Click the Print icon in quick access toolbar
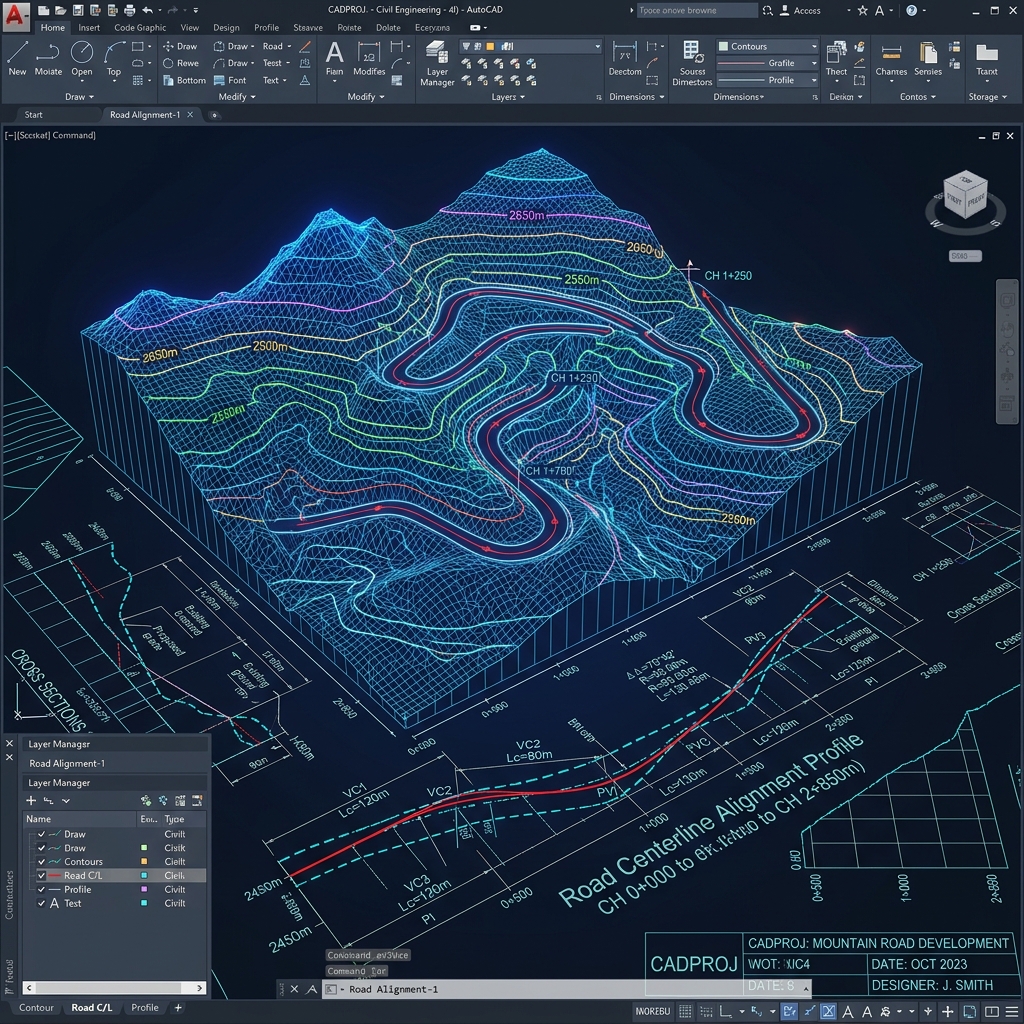1024x1024 pixels. (129, 10)
